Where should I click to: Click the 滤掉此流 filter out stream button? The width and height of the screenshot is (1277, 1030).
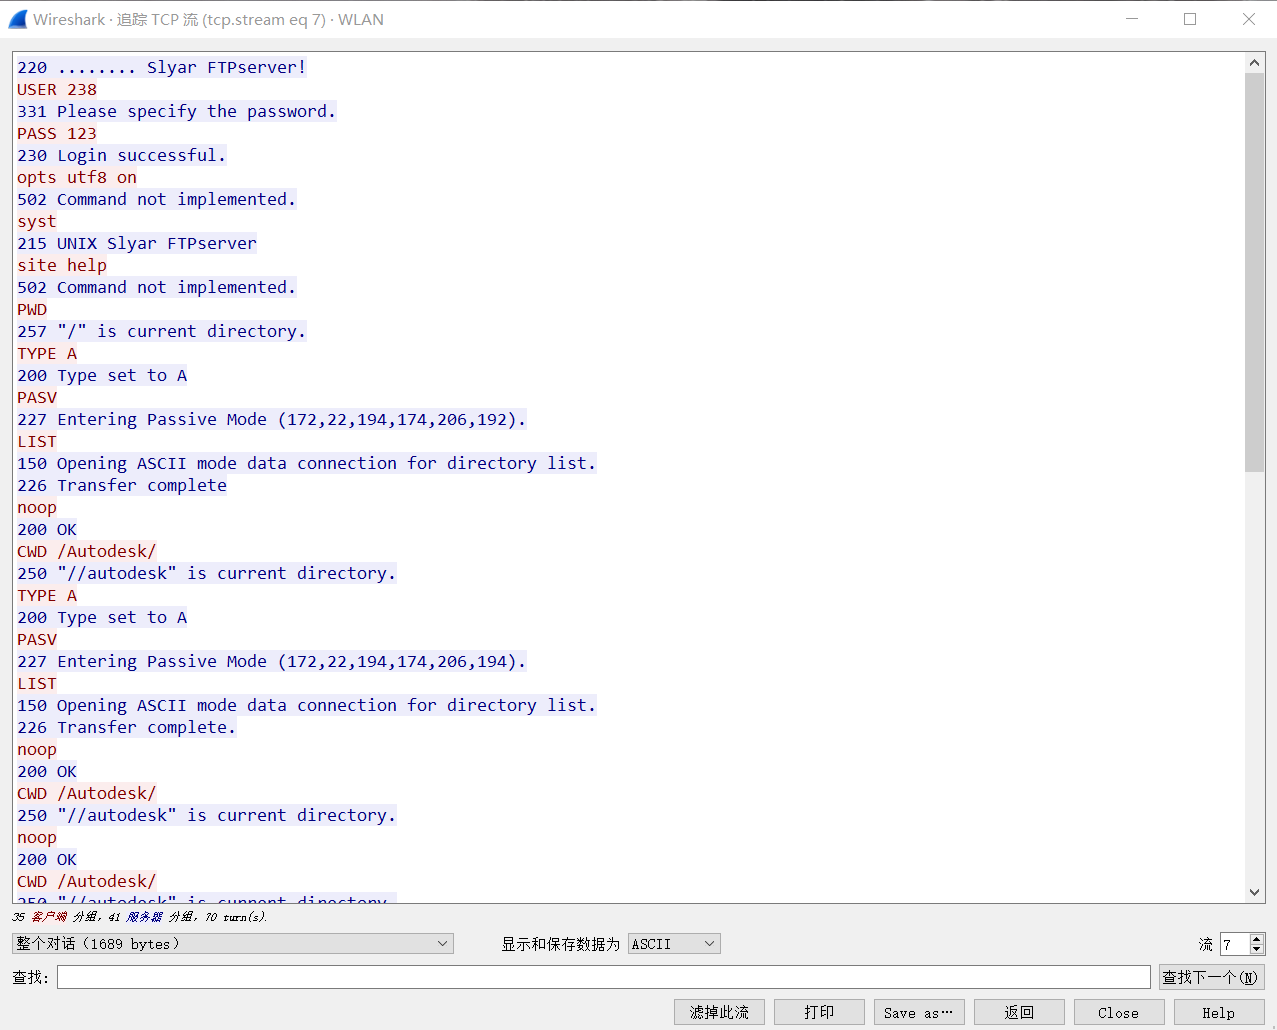(719, 1012)
